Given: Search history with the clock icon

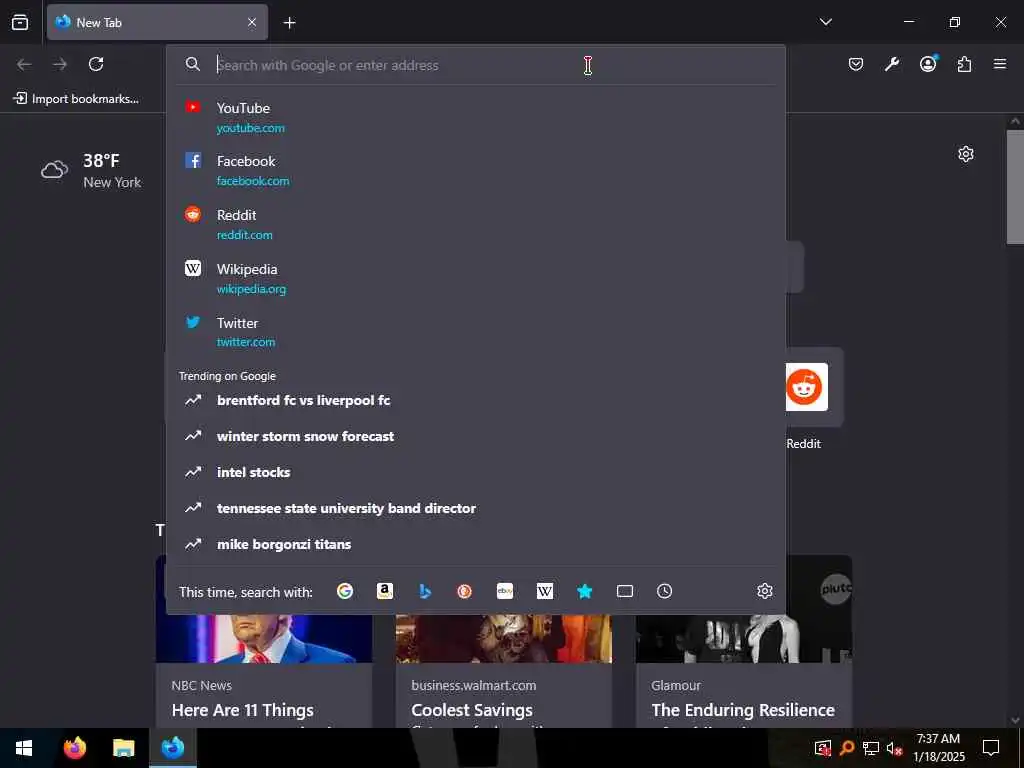Looking at the screenshot, I should (x=664, y=591).
